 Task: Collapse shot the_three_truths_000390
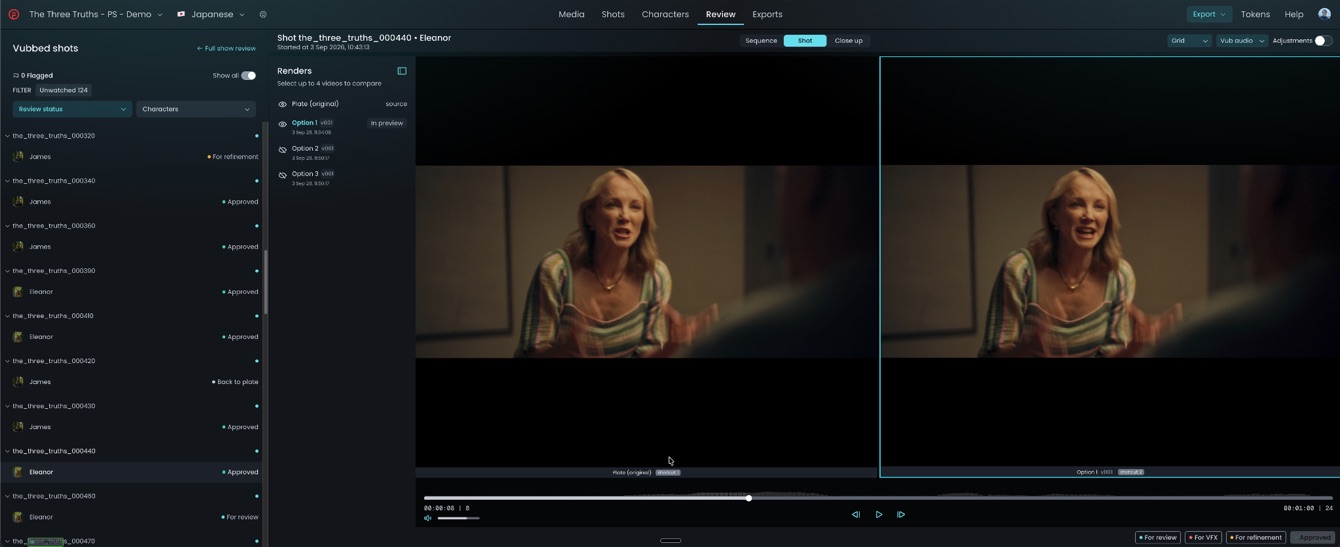coord(7,271)
